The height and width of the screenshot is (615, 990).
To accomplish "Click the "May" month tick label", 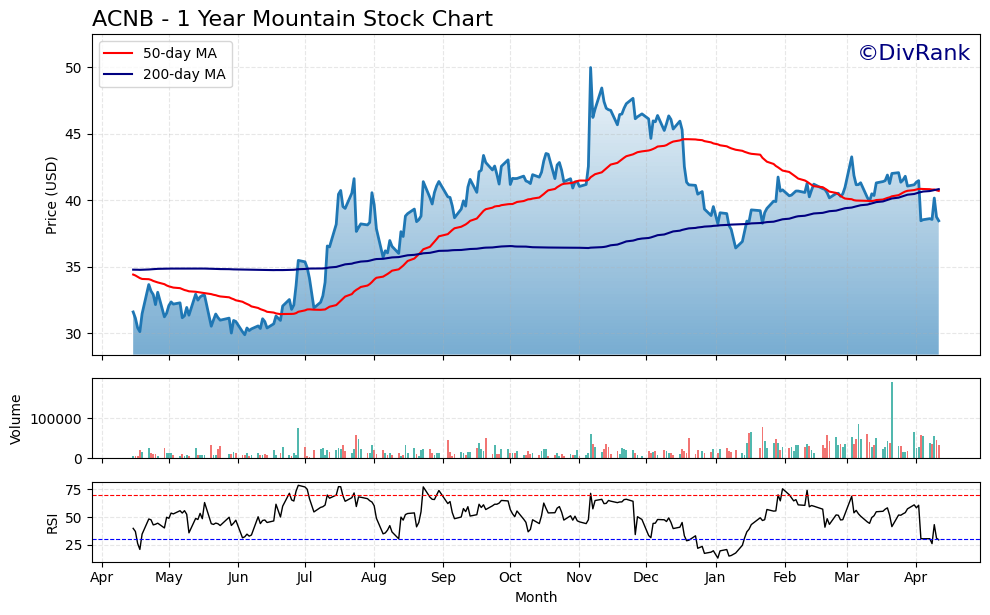I will [x=169, y=577].
